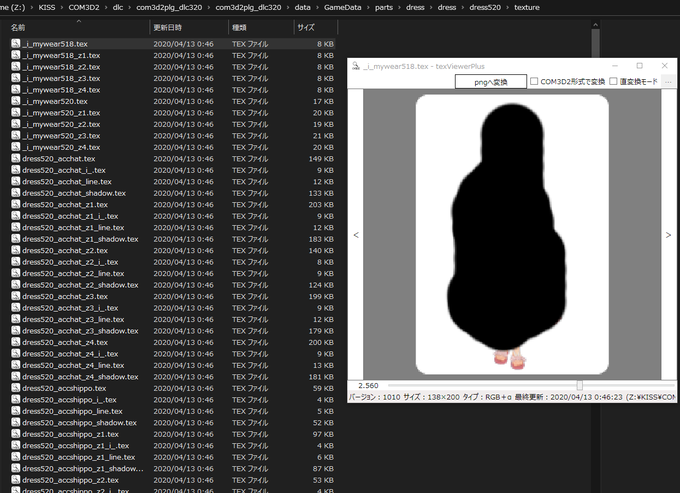Select file dress520_acchat_i_.tex

[x=64, y=170]
